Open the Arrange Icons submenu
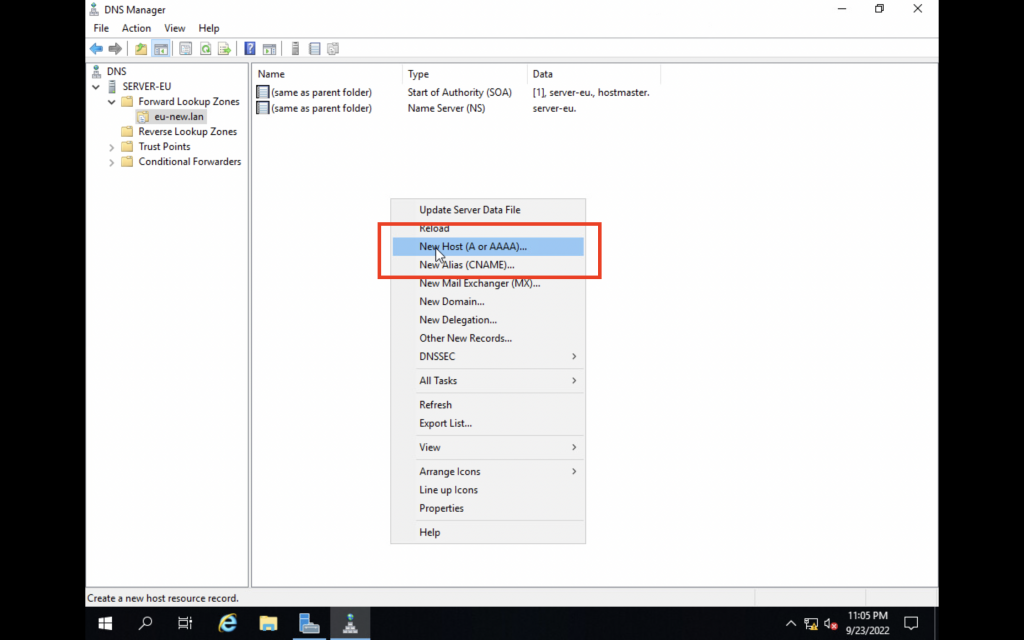Viewport: 1024px width, 640px height. click(488, 472)
